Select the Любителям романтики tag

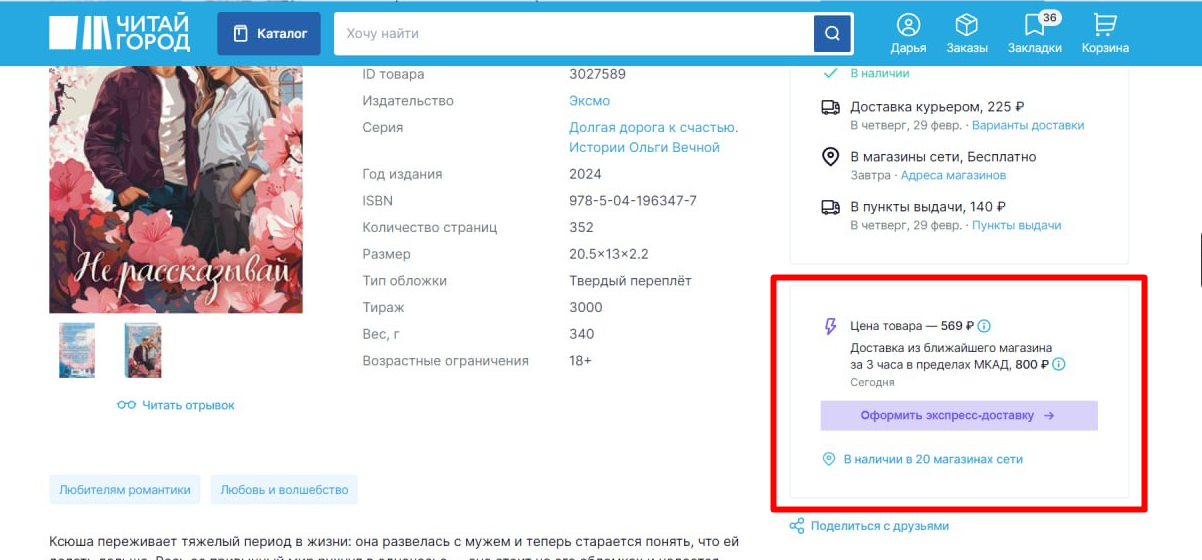pos(125,490)
